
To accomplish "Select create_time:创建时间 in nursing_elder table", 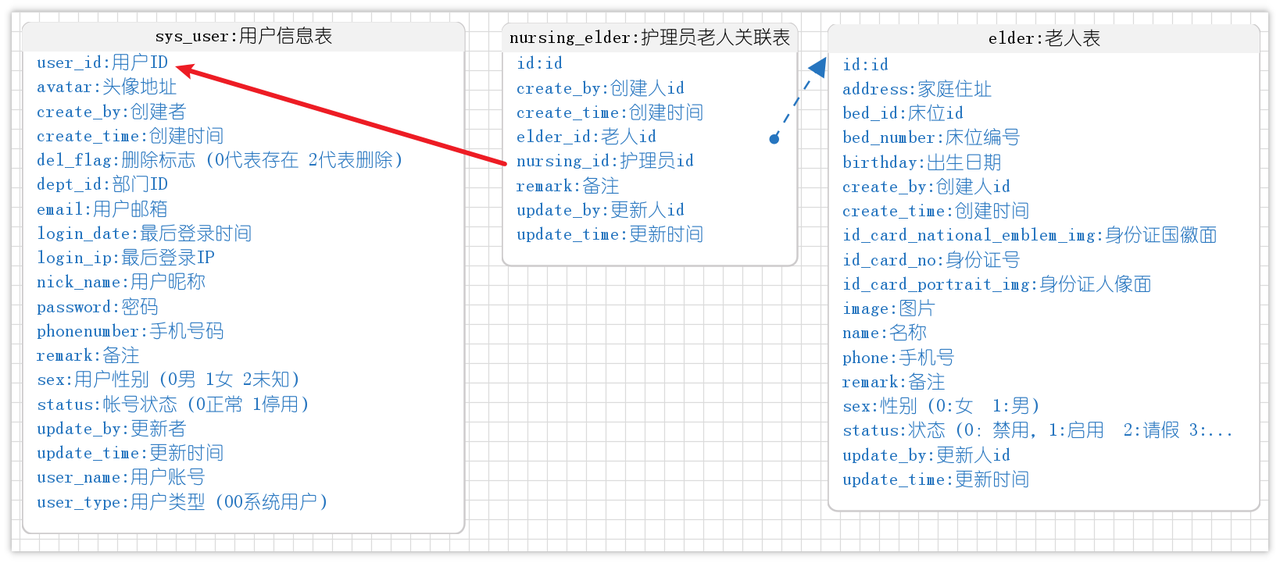I will click(x=609, y=112).
